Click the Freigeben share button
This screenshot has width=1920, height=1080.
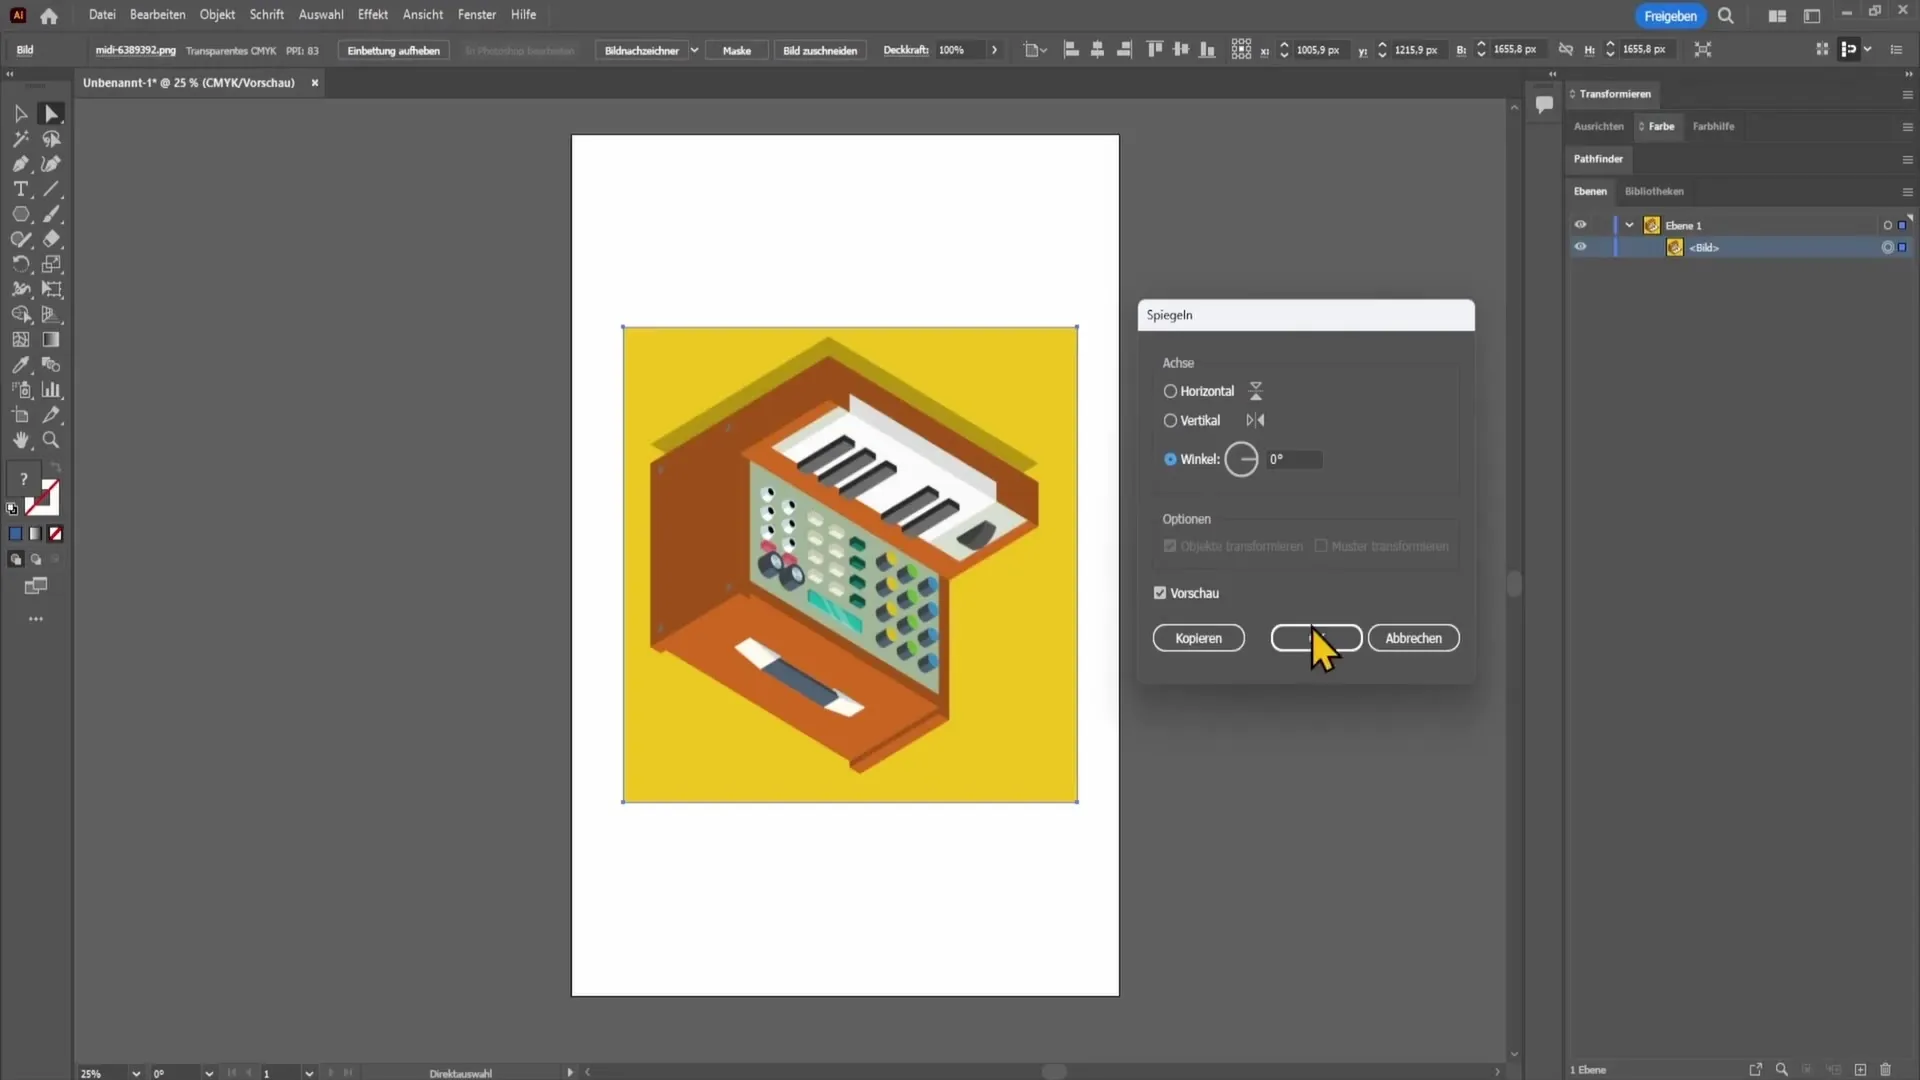click(x=1670, y=16)
